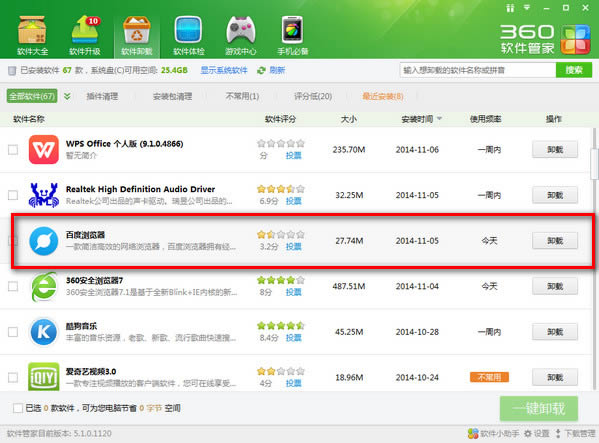
Task: Click 显示系统软件 link
Action: click(224, 70)
